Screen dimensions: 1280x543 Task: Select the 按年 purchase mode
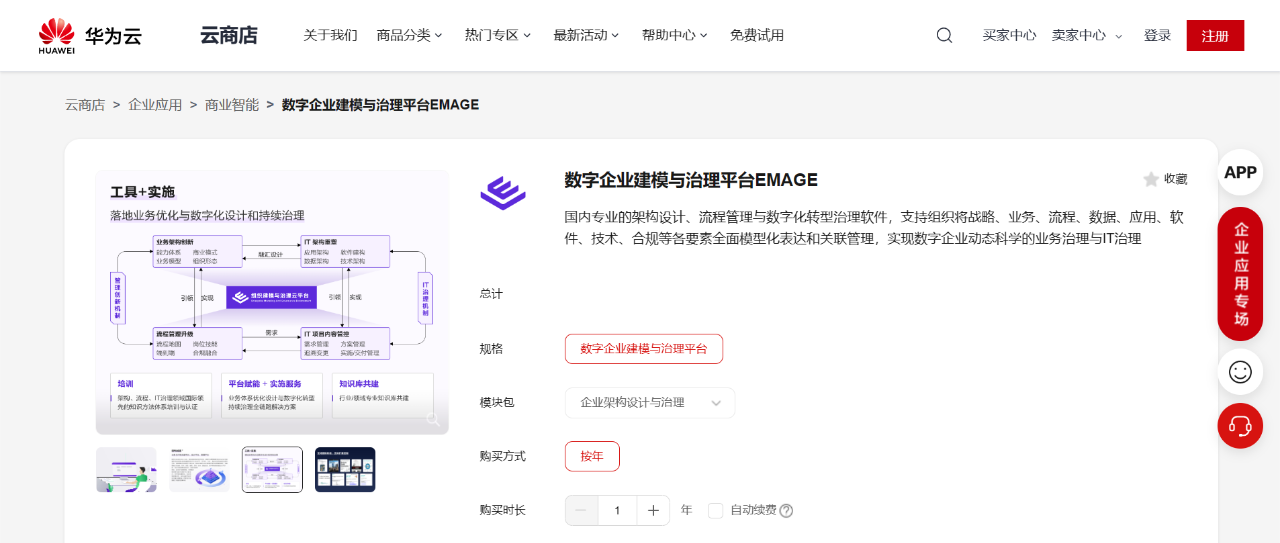(x=592, y=456)
